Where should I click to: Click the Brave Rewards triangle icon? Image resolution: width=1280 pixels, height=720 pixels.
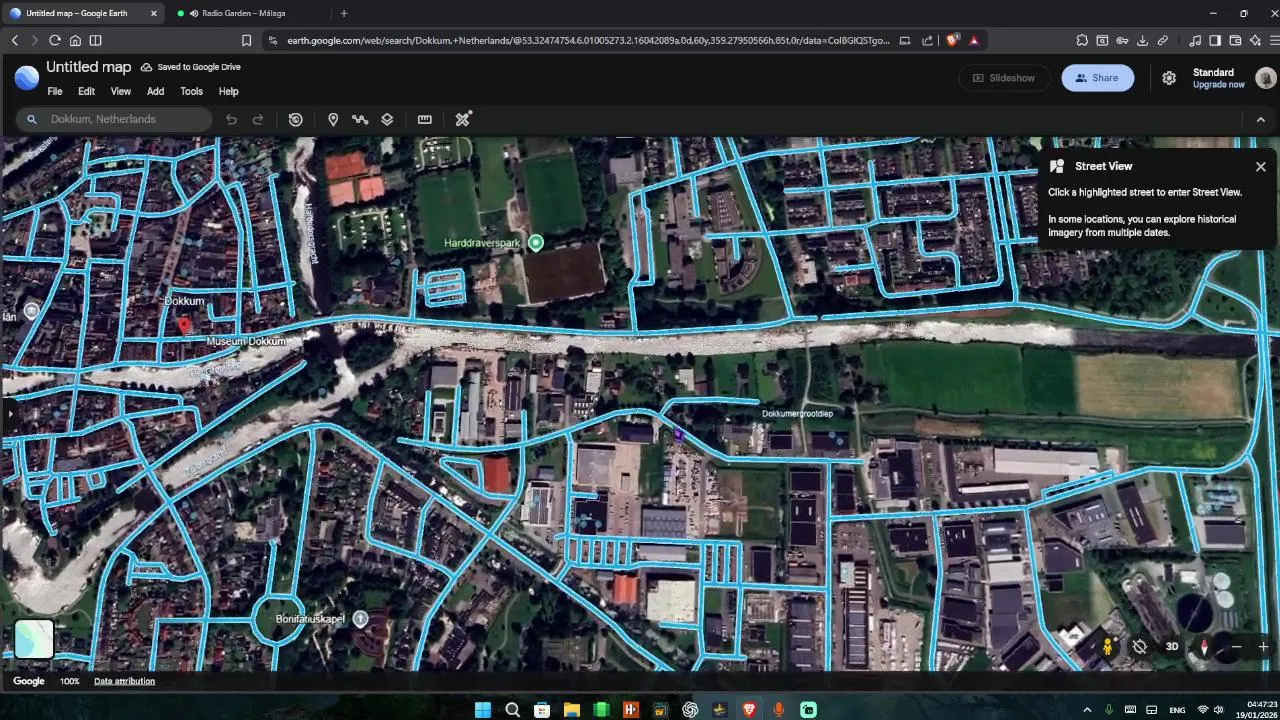(974, 40)
